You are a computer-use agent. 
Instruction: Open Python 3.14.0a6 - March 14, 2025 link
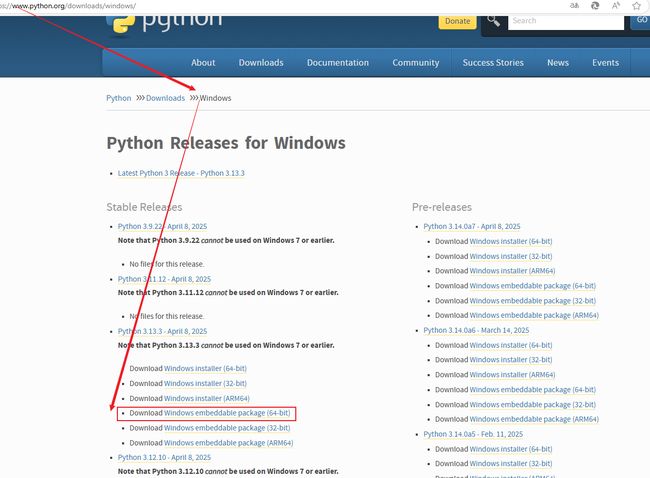(x=476, y=330)
